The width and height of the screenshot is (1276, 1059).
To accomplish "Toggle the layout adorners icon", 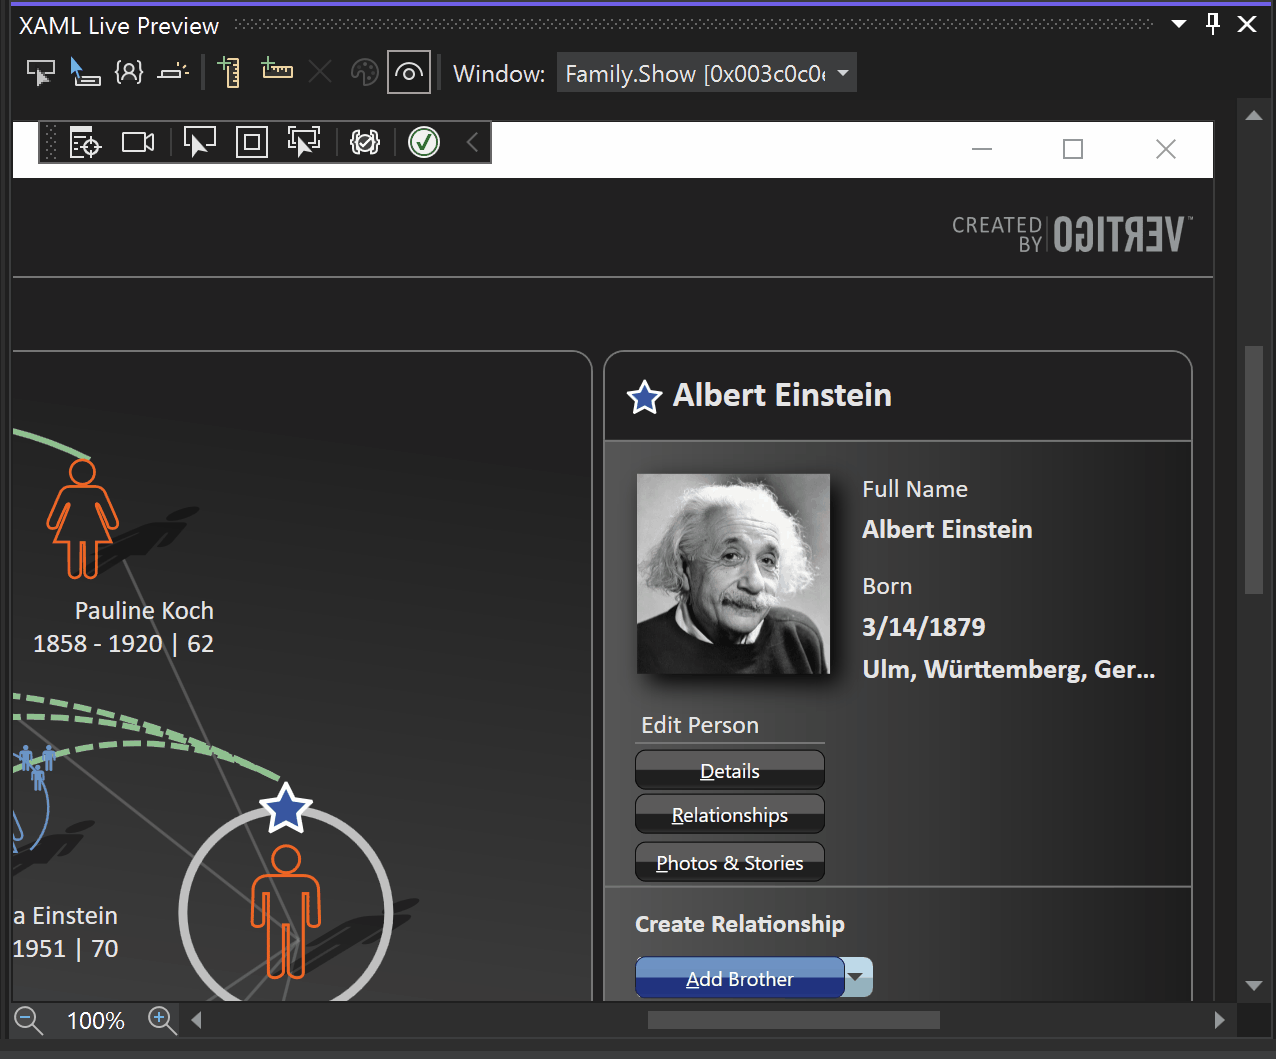I will [x=173, y=72].
